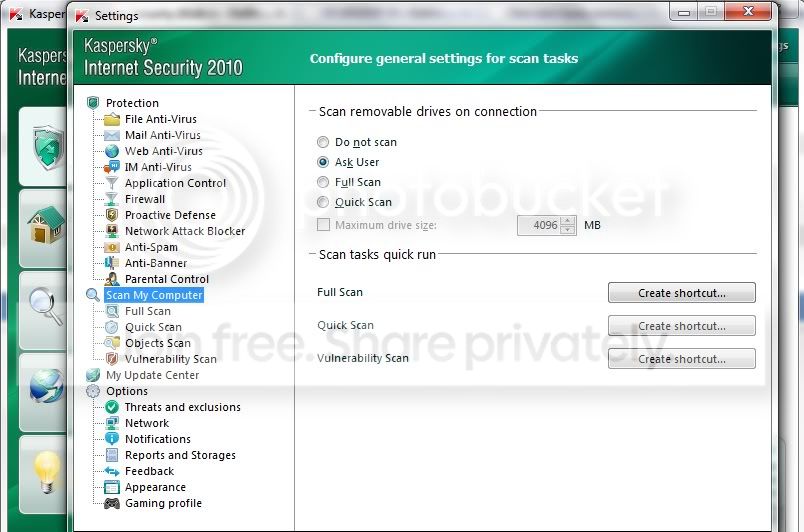Click the File Anti-Virus folder icon

(x=112, y=119)
